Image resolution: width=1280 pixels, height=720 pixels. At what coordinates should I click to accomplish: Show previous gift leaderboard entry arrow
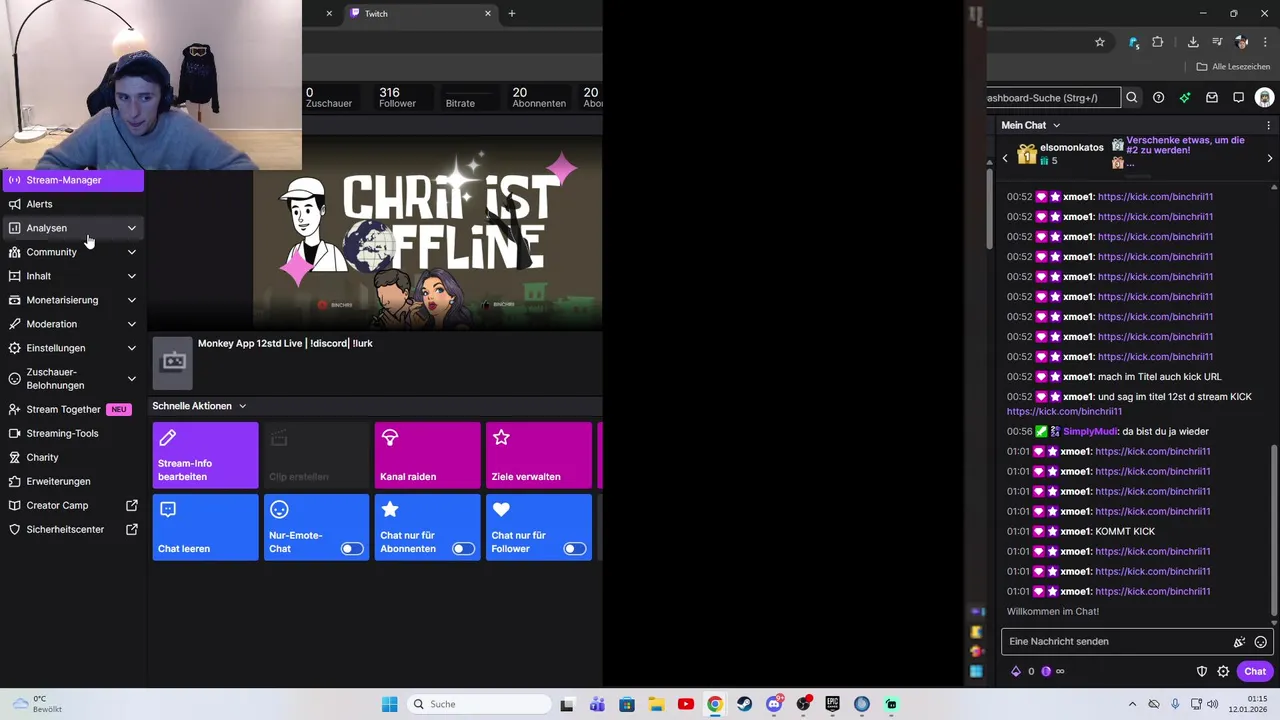[1005, 158]
